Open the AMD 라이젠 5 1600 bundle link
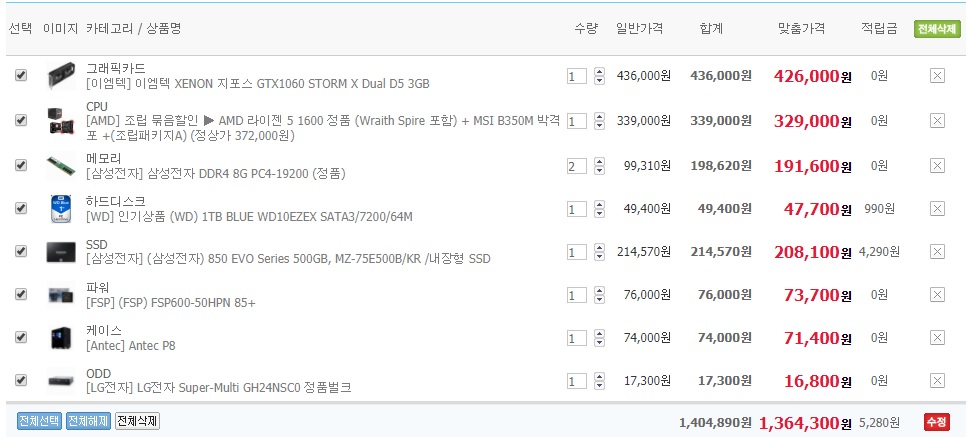The height and width of the screenshot is (444, 968). tap(323, 128)
